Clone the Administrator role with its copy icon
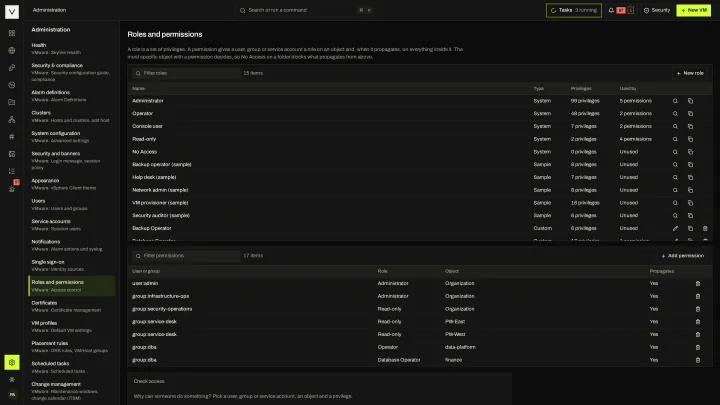The width and height of the screenshot is (720, 405). (x=690, y=101)
